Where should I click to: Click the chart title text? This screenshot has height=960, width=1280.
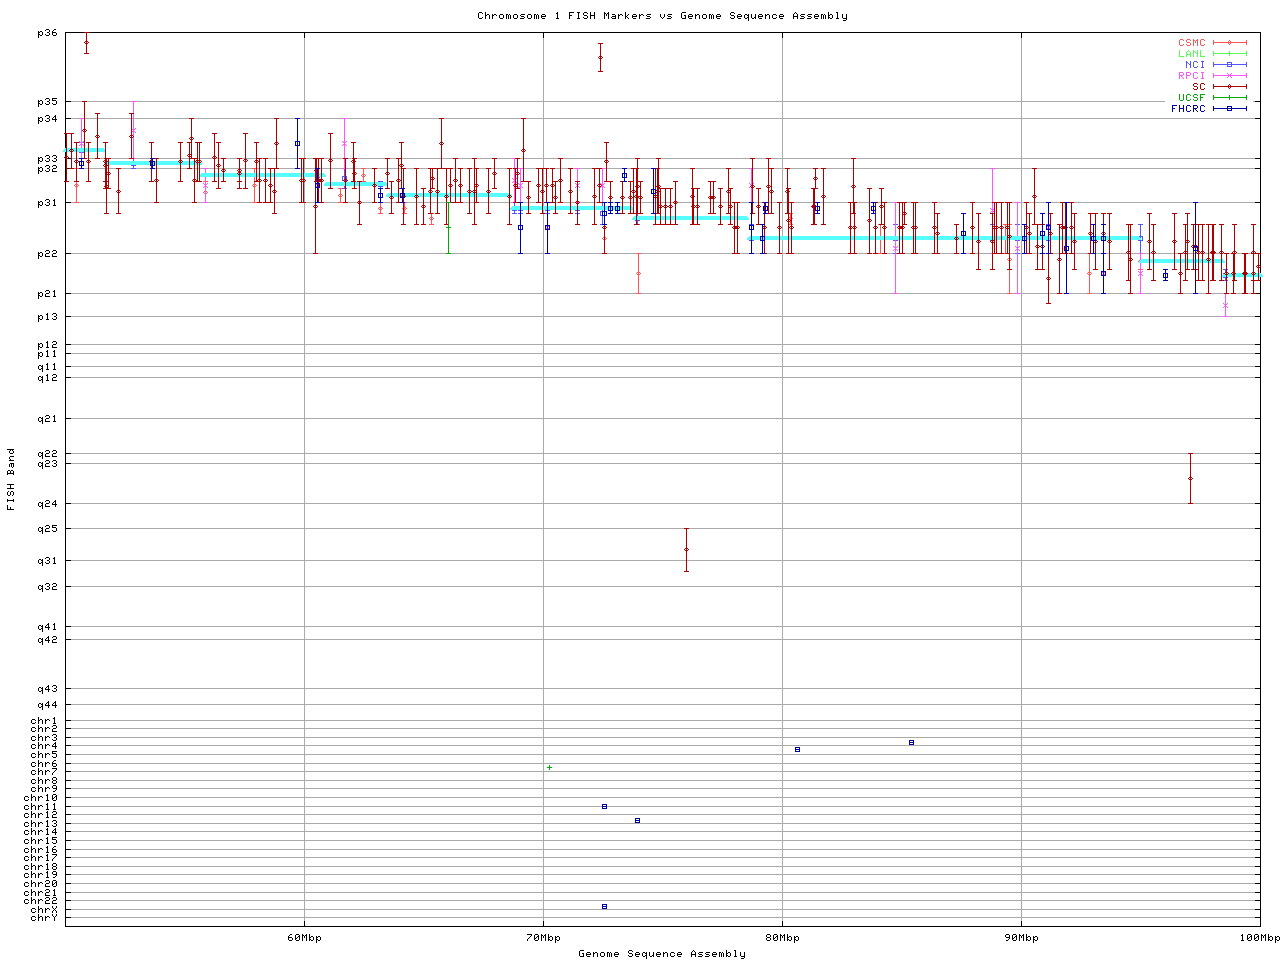tap(662, 16)
